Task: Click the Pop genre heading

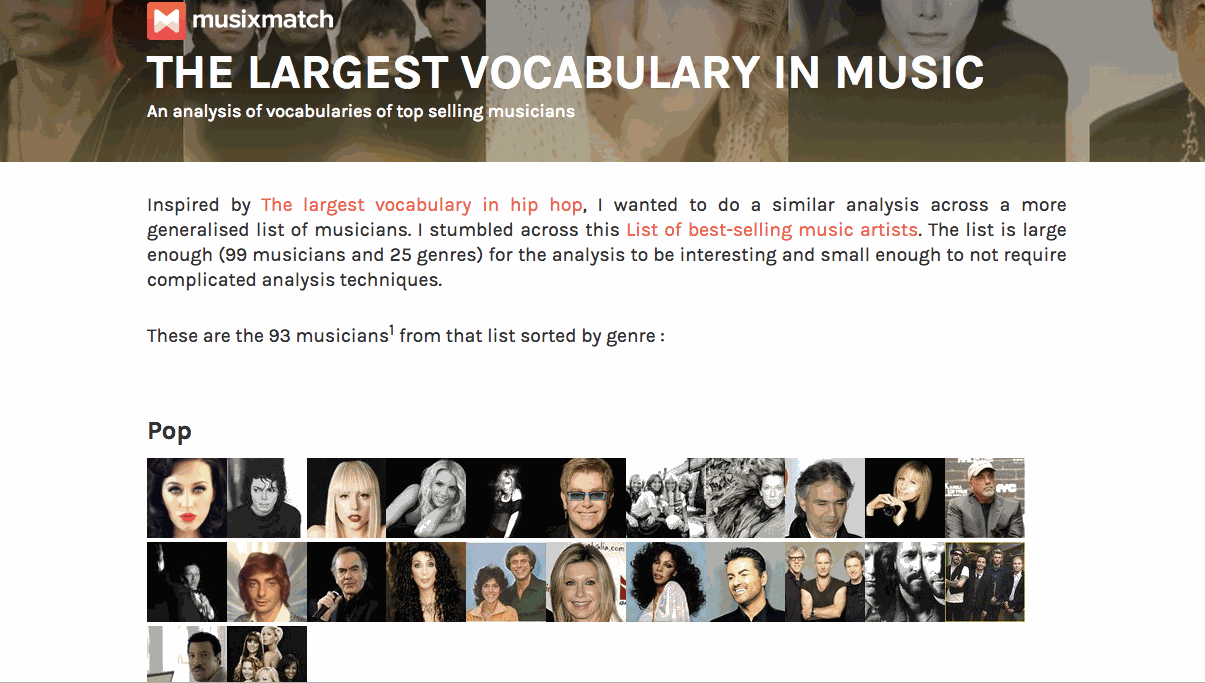Action: [169, 431]
